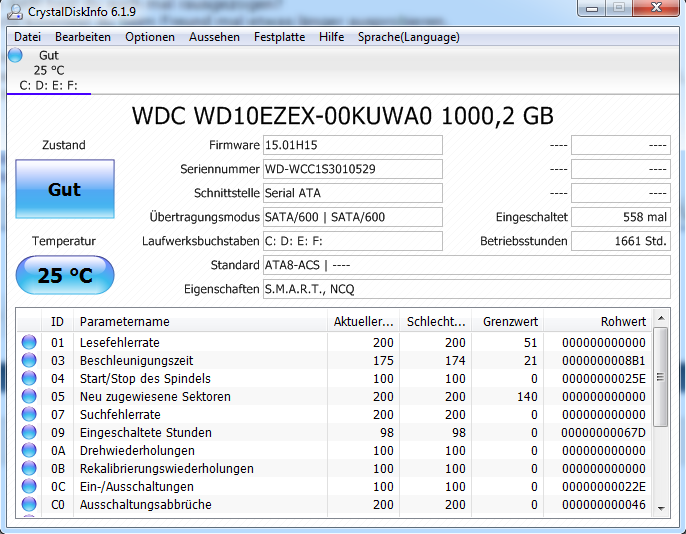The image size is (686, 534).
Task: Minimize the CrystalDiskInfo window
Action: click(x=592, y=8)
